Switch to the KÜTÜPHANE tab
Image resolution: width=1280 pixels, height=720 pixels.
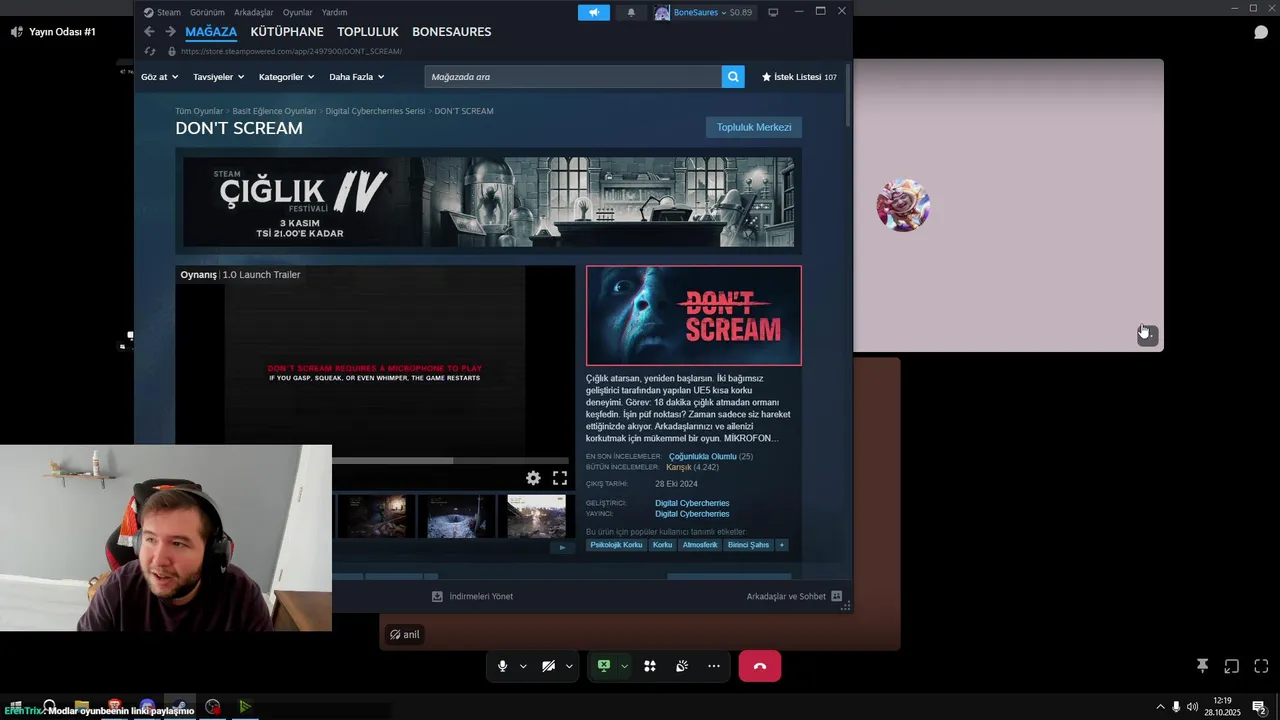click(287, 32)
